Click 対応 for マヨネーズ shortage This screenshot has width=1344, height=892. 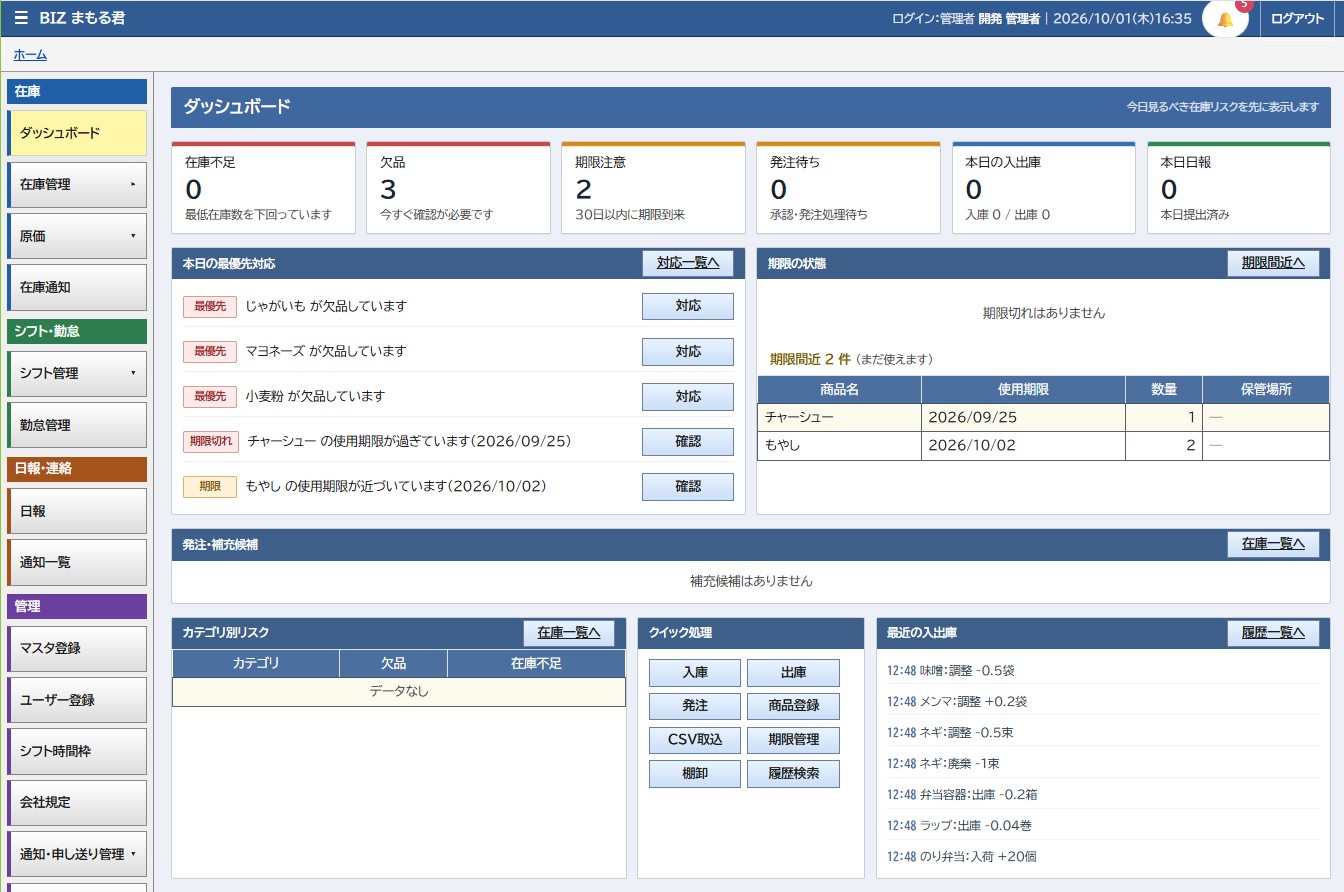(x=688, y=351)
